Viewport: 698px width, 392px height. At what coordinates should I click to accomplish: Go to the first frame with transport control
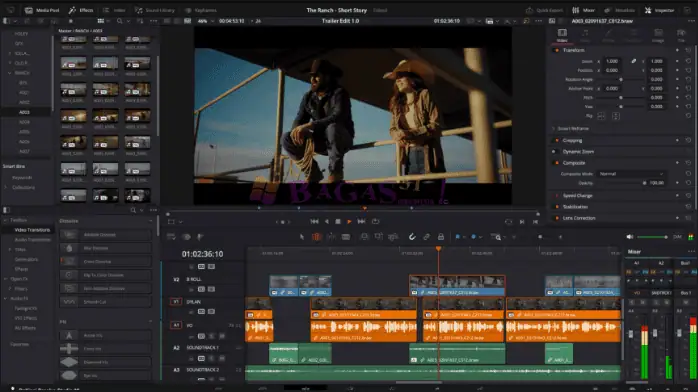[x=314, y=222]
